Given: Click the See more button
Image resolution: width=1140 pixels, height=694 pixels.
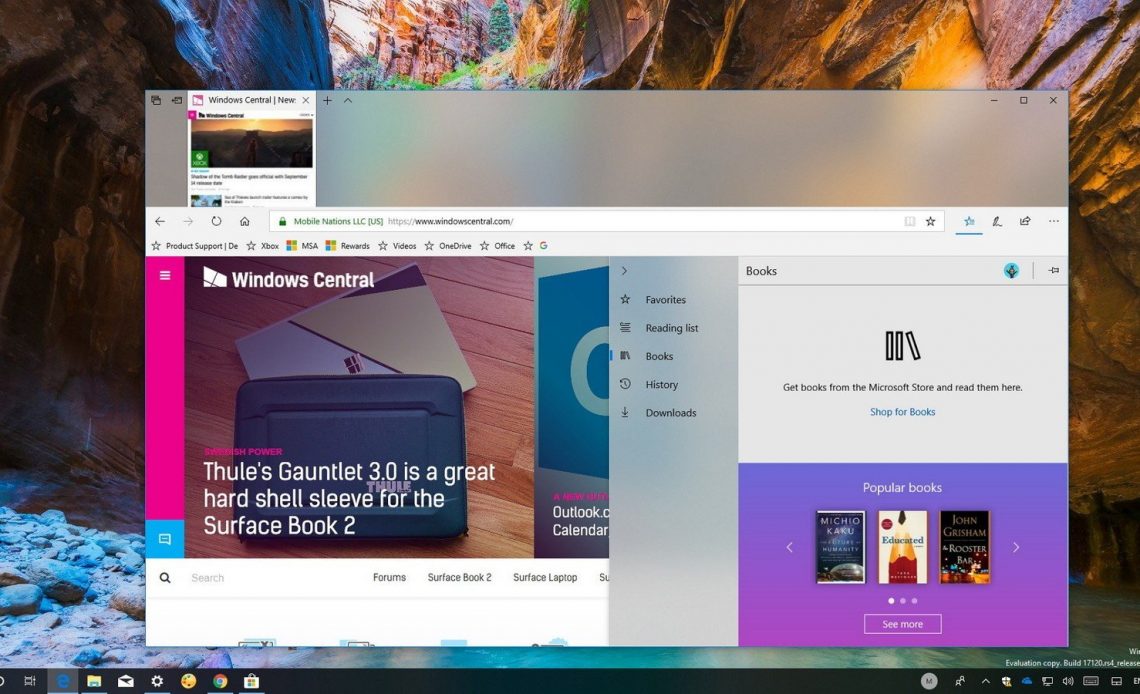Looking at the screenshot, I should pos(902,624).
